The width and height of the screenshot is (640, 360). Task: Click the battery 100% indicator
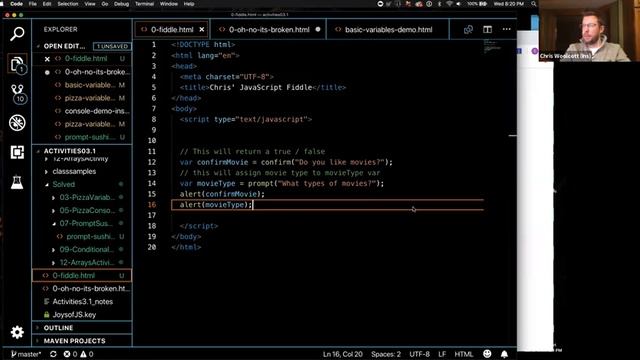click(477, 4)
